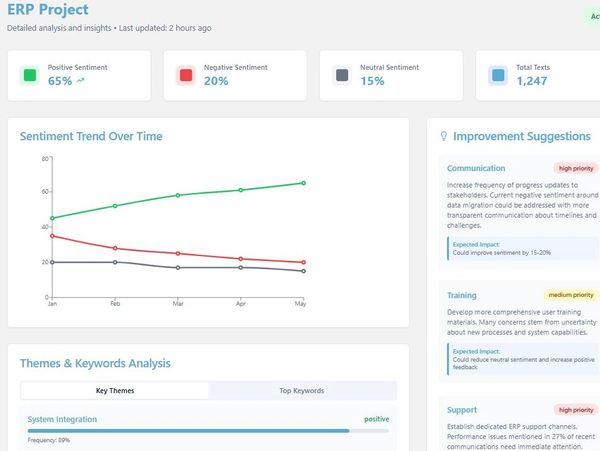Click the Apr label on the chart axis
The image size is (600, 451).
click(241, 304)
